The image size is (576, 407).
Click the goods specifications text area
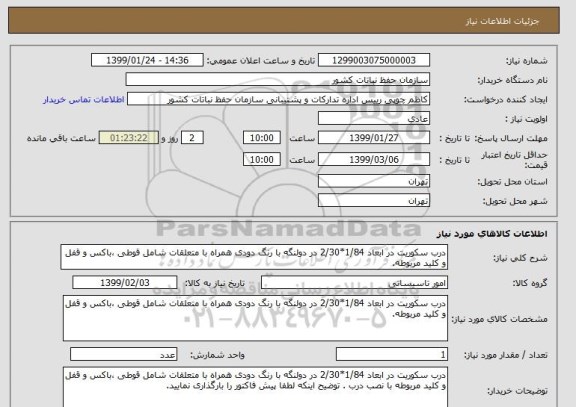(x=255, y=318)
